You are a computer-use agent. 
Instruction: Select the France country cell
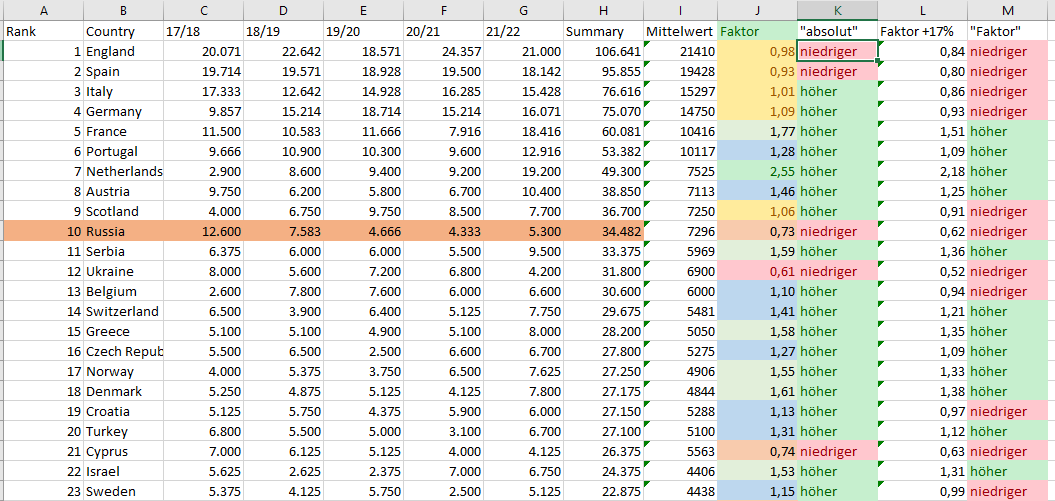tap(124, 132)
